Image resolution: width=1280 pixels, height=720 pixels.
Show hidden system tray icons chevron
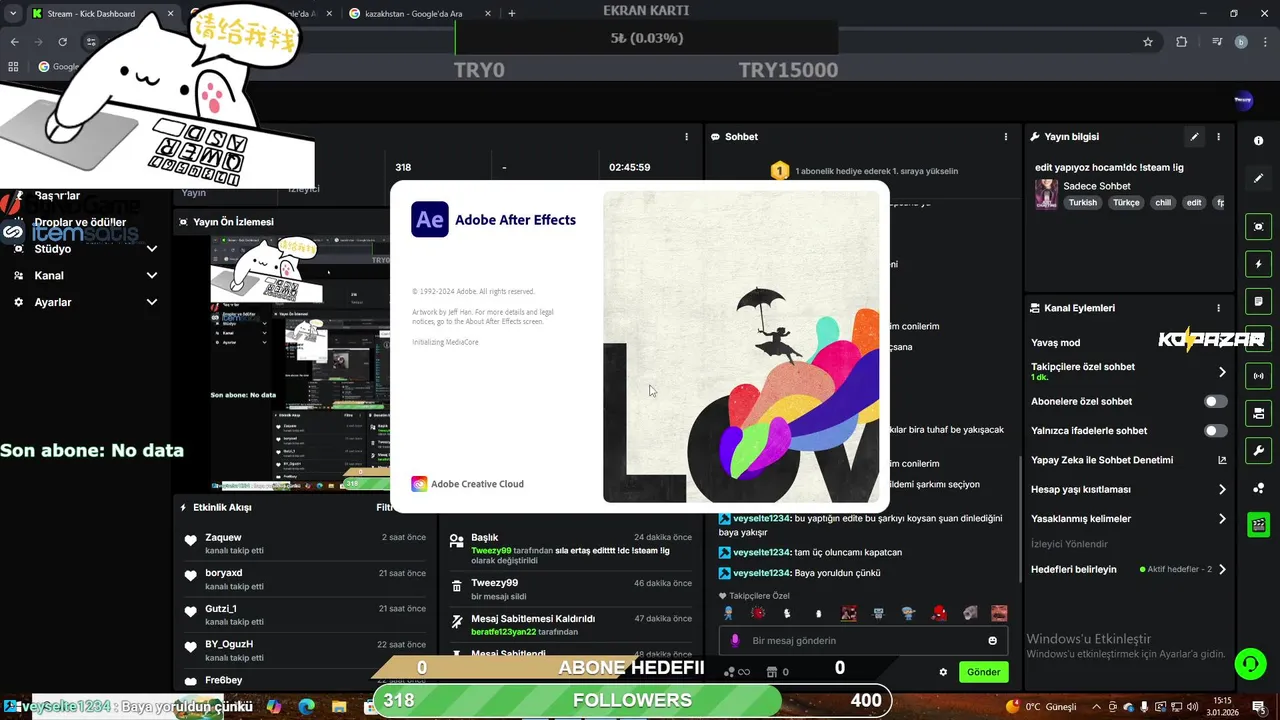(1097, 707)
